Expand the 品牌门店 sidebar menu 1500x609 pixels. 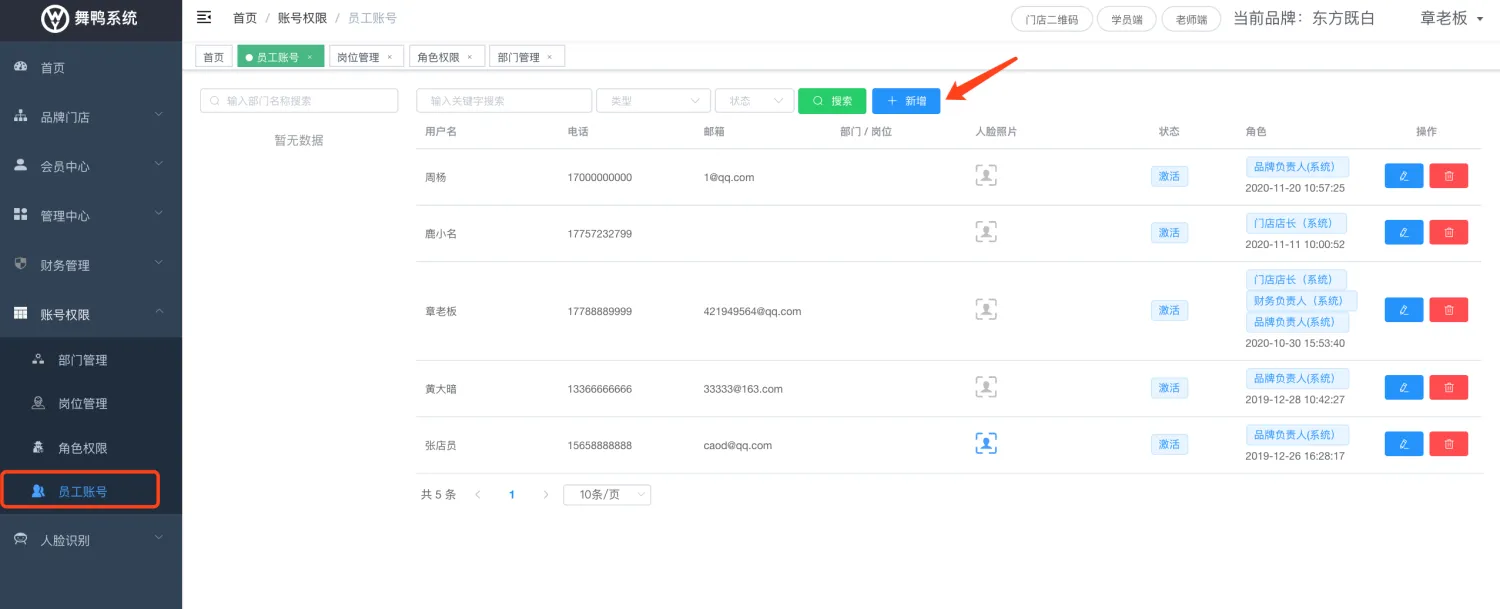(x=90, y=117)
